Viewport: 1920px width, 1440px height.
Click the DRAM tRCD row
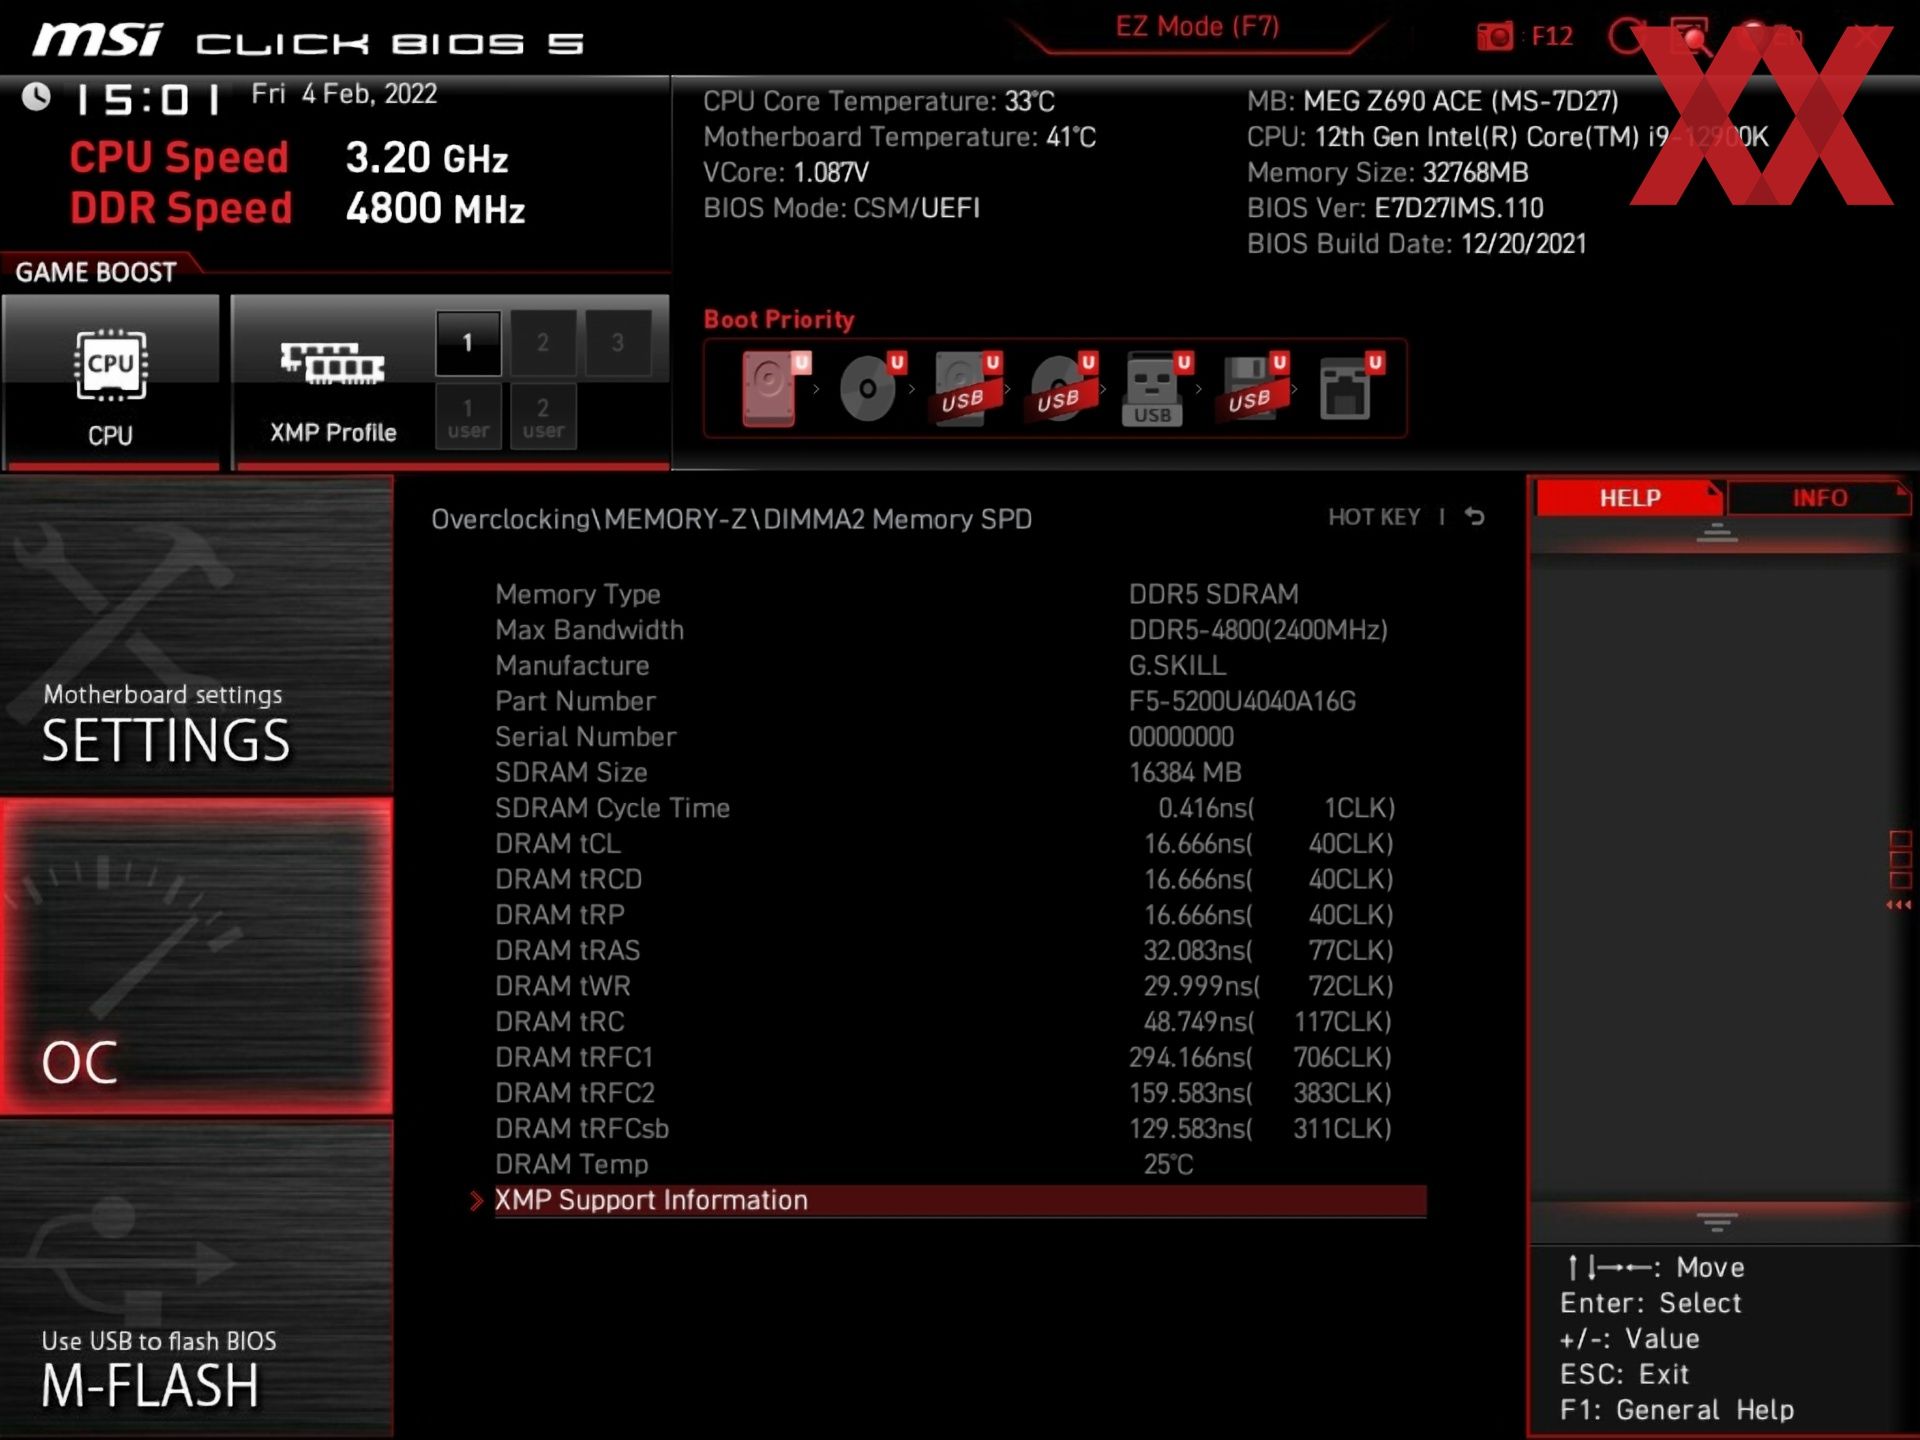[x=960, y=879]
